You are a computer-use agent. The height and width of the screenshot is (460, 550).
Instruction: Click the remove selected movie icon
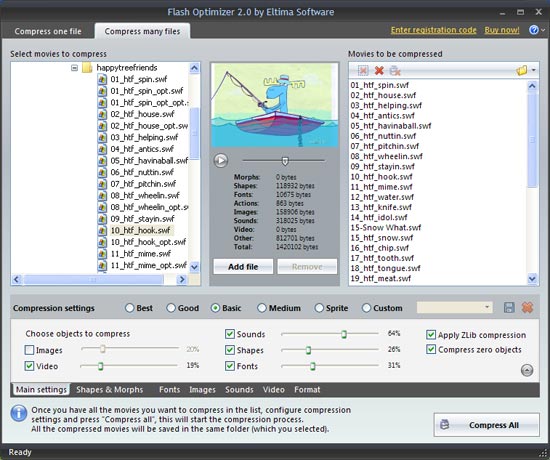point(363,71)
